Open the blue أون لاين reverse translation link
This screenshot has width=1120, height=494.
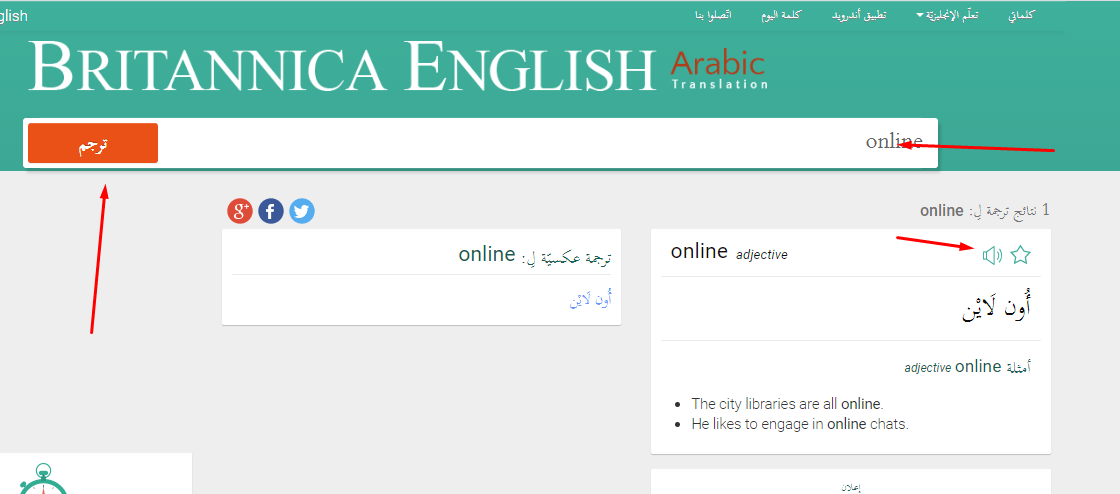coord(589,298)
